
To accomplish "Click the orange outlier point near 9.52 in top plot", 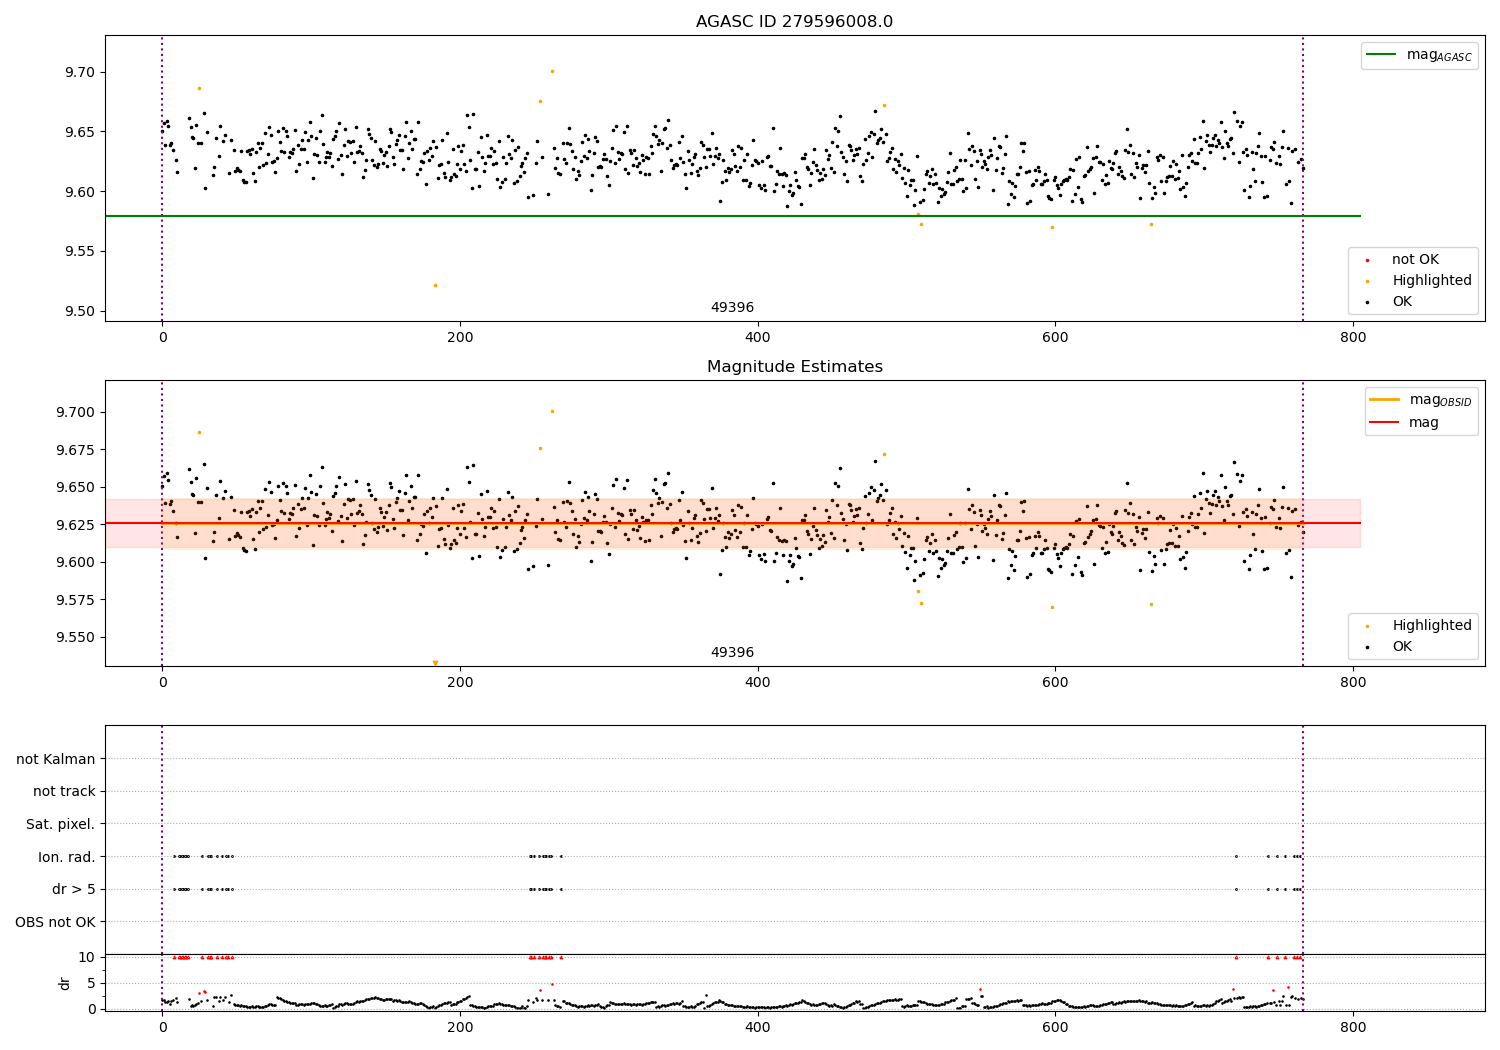I will (x=435, y=285).
